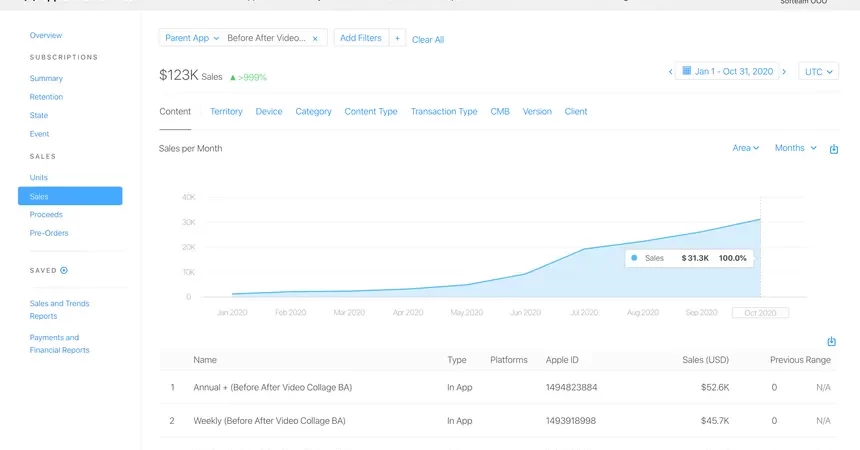Open the Pre-Orders sidebar link
Viewport: 860px width, 450px height.
pyautogui.click(x=49, y=233)
